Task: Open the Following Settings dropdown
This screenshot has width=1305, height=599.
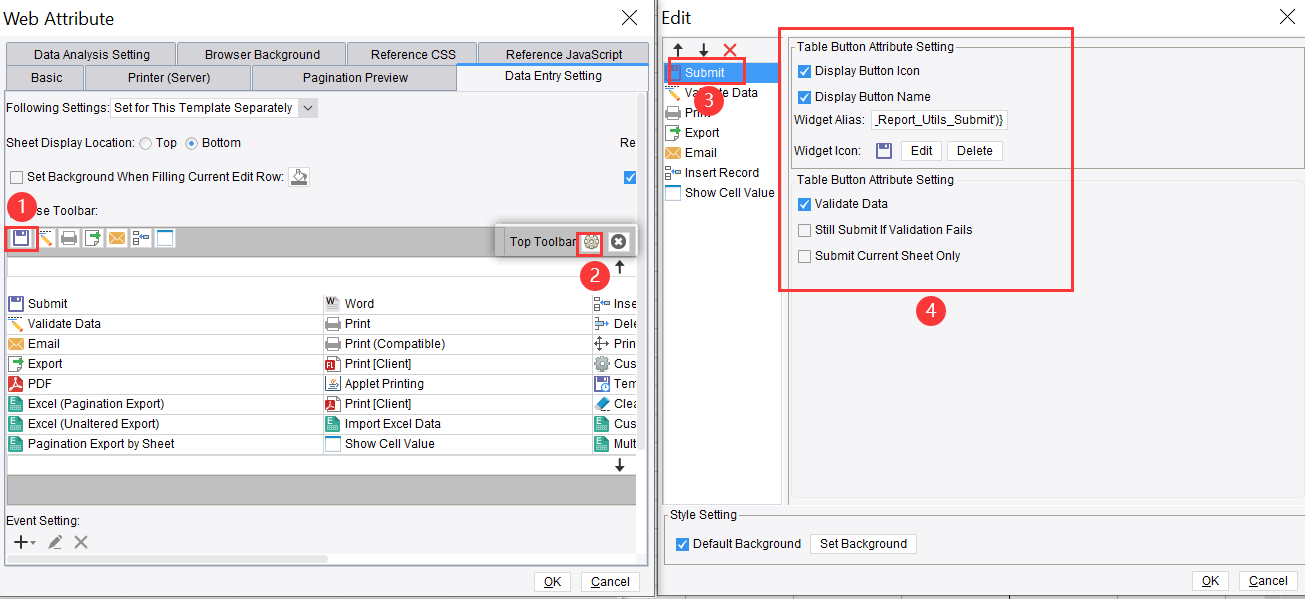Action: (307, 107)
